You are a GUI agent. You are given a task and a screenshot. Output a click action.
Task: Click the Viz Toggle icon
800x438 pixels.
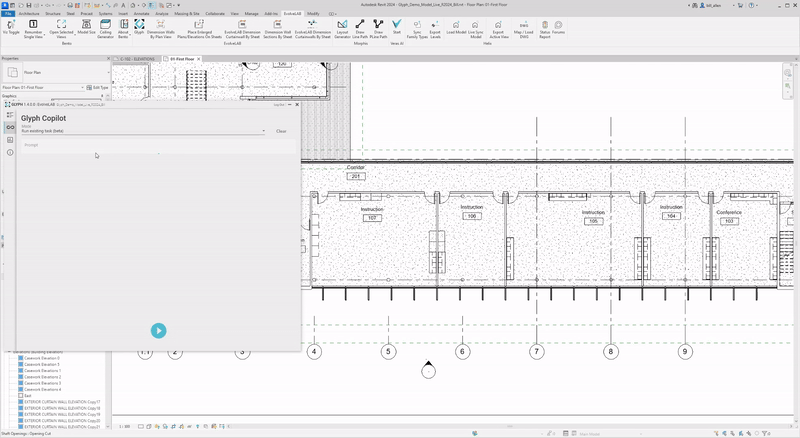click(x=10, y=26)
